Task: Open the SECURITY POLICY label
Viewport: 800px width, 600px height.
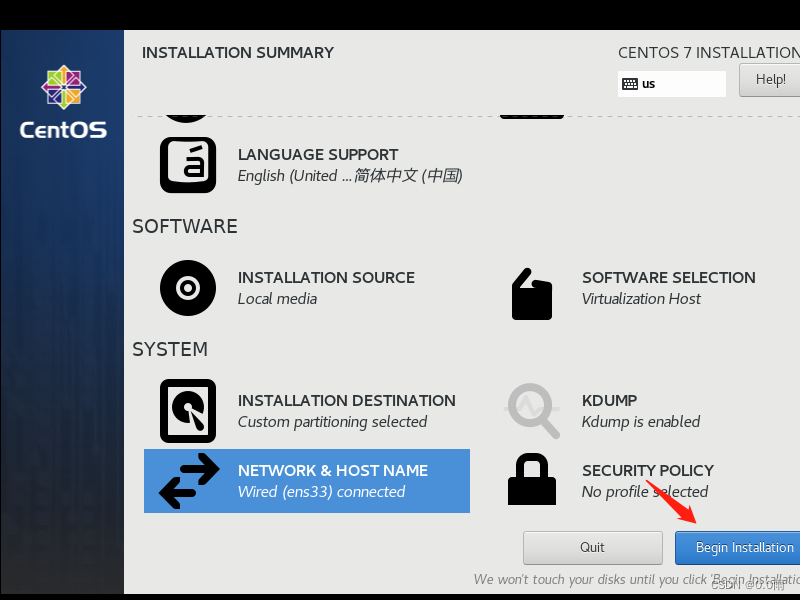Action: pyautogui.click(x=648, y=470)
